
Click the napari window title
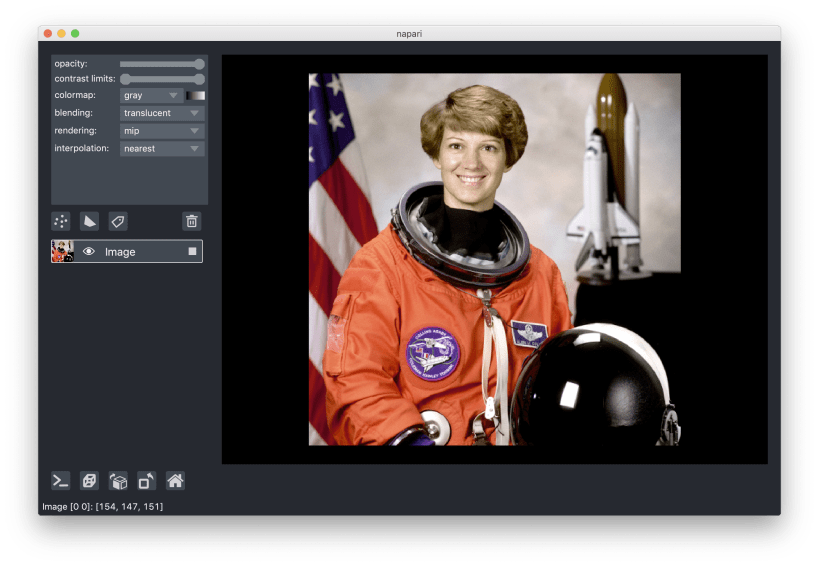409,33
